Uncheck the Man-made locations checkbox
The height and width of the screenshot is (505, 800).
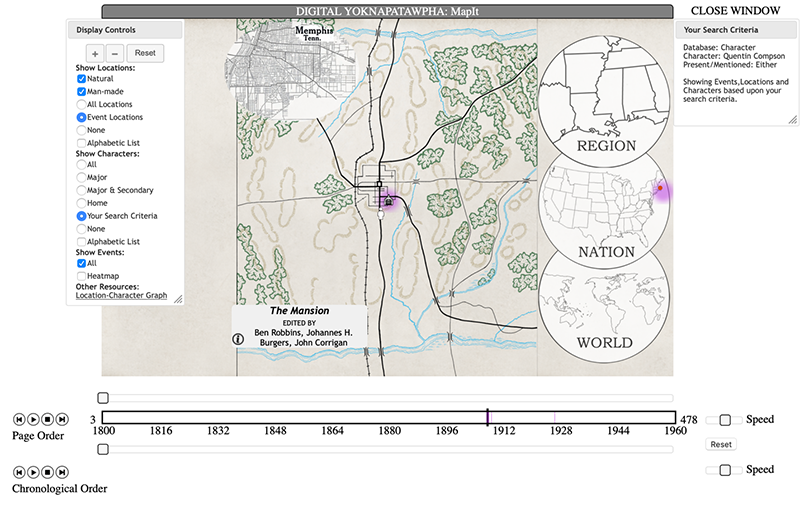pyautogui.click(x=81, y=91)
